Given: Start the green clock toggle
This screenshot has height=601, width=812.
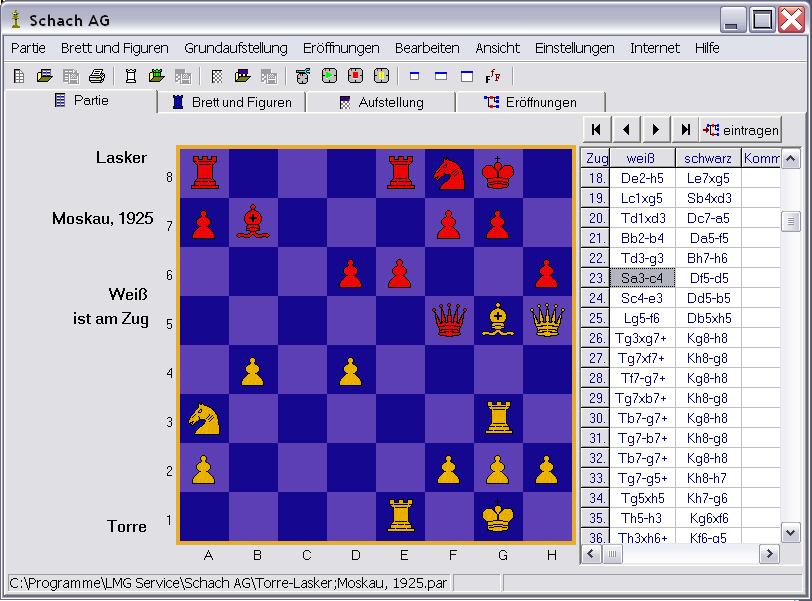Looking at the screenshot, I should (x=329, y=75).
